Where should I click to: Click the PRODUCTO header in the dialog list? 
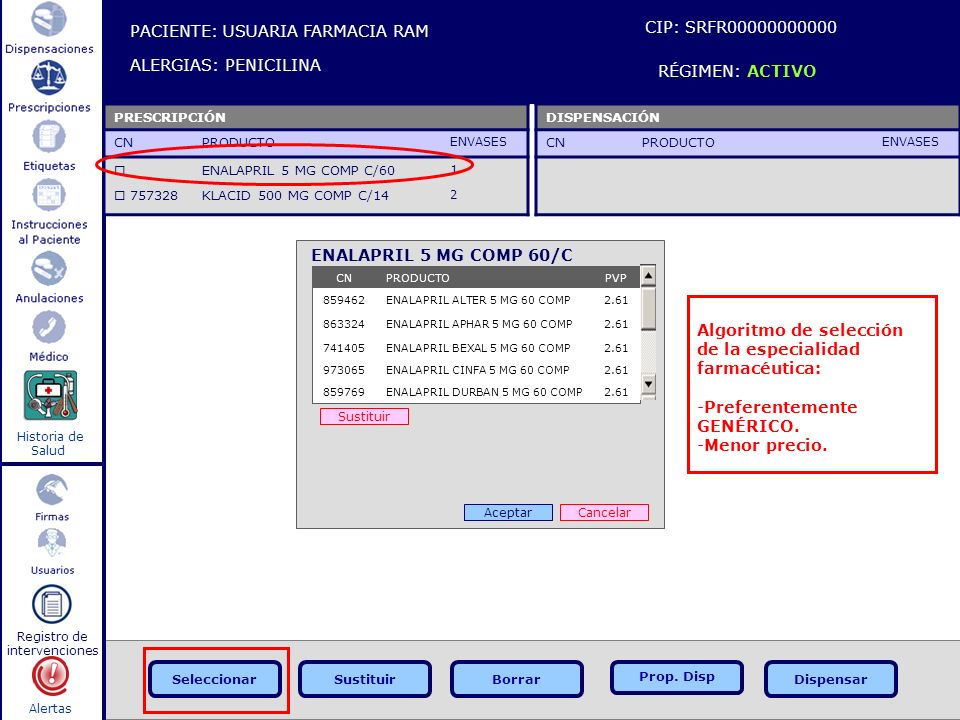coord(418,278)
